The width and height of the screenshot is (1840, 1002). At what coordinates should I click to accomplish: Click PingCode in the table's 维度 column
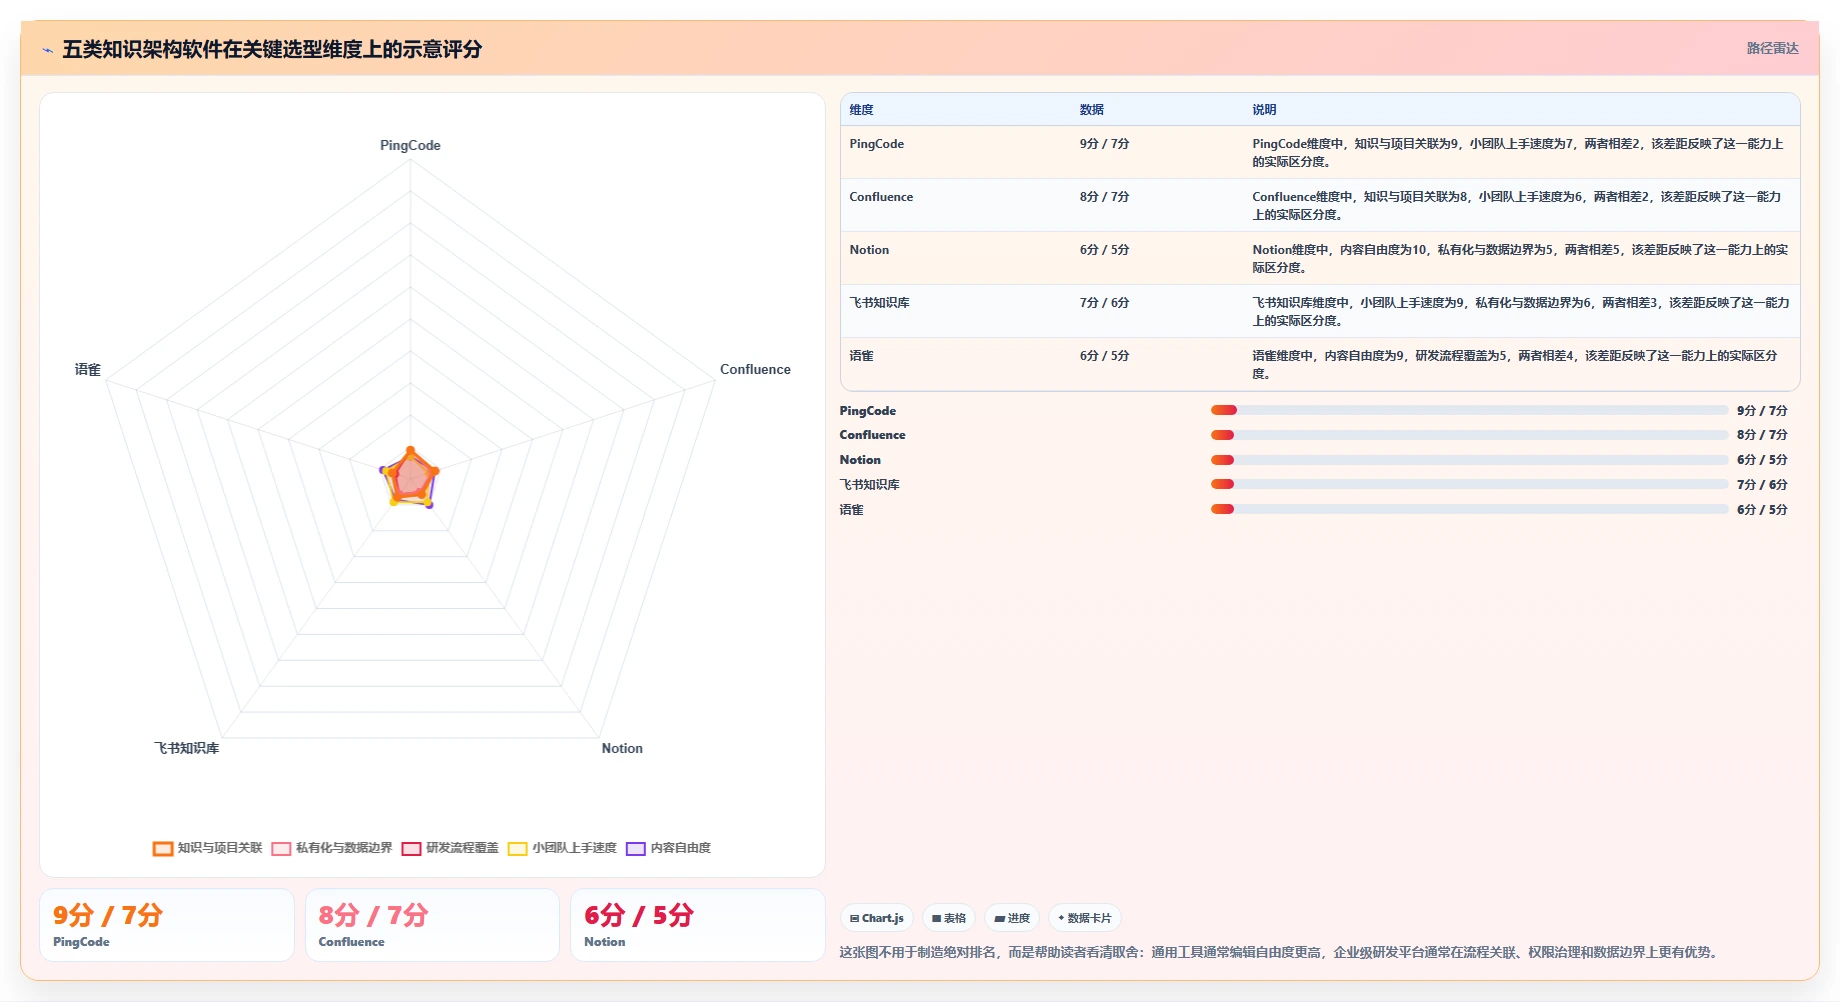coord(876,144)
